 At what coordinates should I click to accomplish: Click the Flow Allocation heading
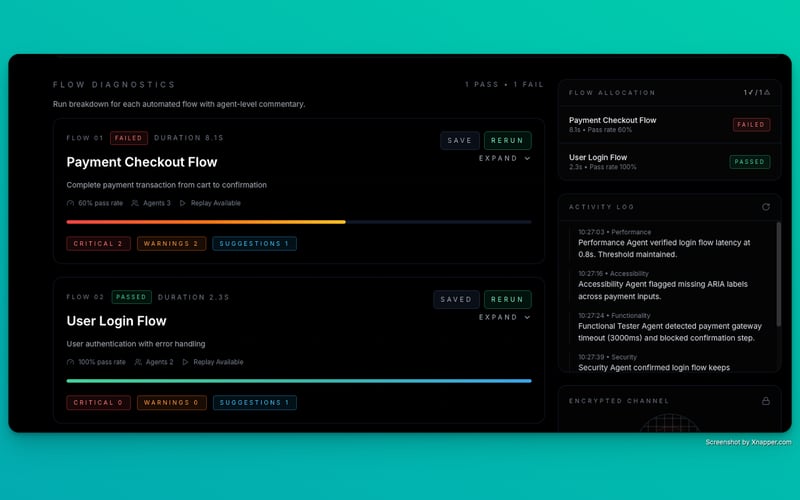(x=612, y=93)
